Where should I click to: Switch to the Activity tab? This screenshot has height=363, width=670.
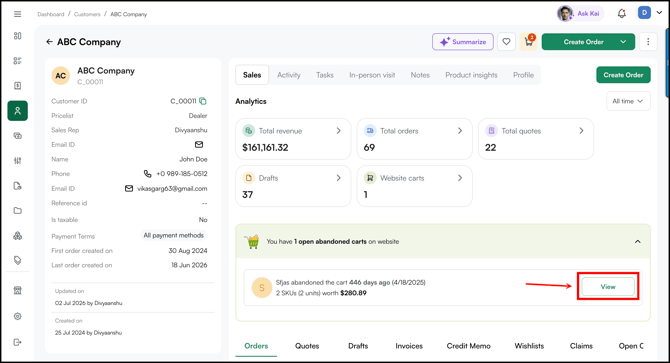[x=289, y=75]
